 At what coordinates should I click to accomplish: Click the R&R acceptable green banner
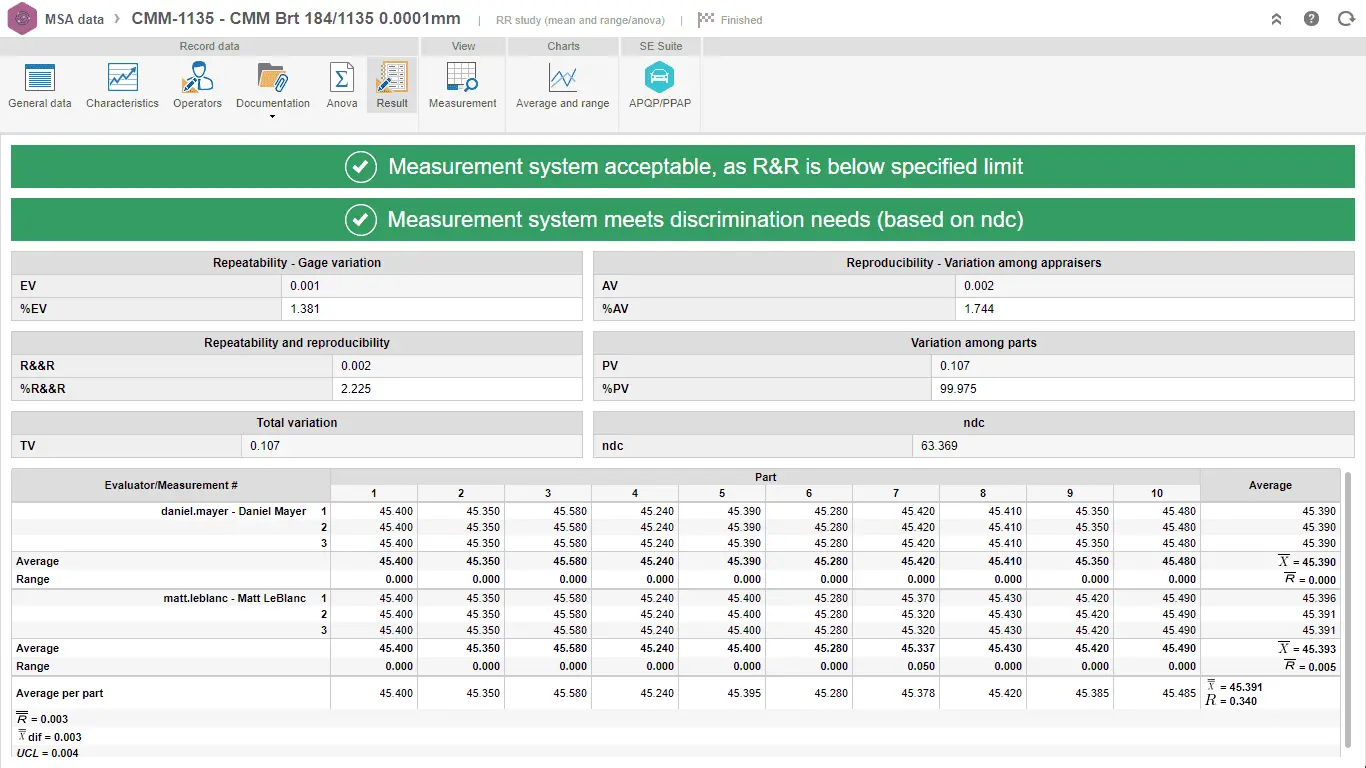click(683, 166)
